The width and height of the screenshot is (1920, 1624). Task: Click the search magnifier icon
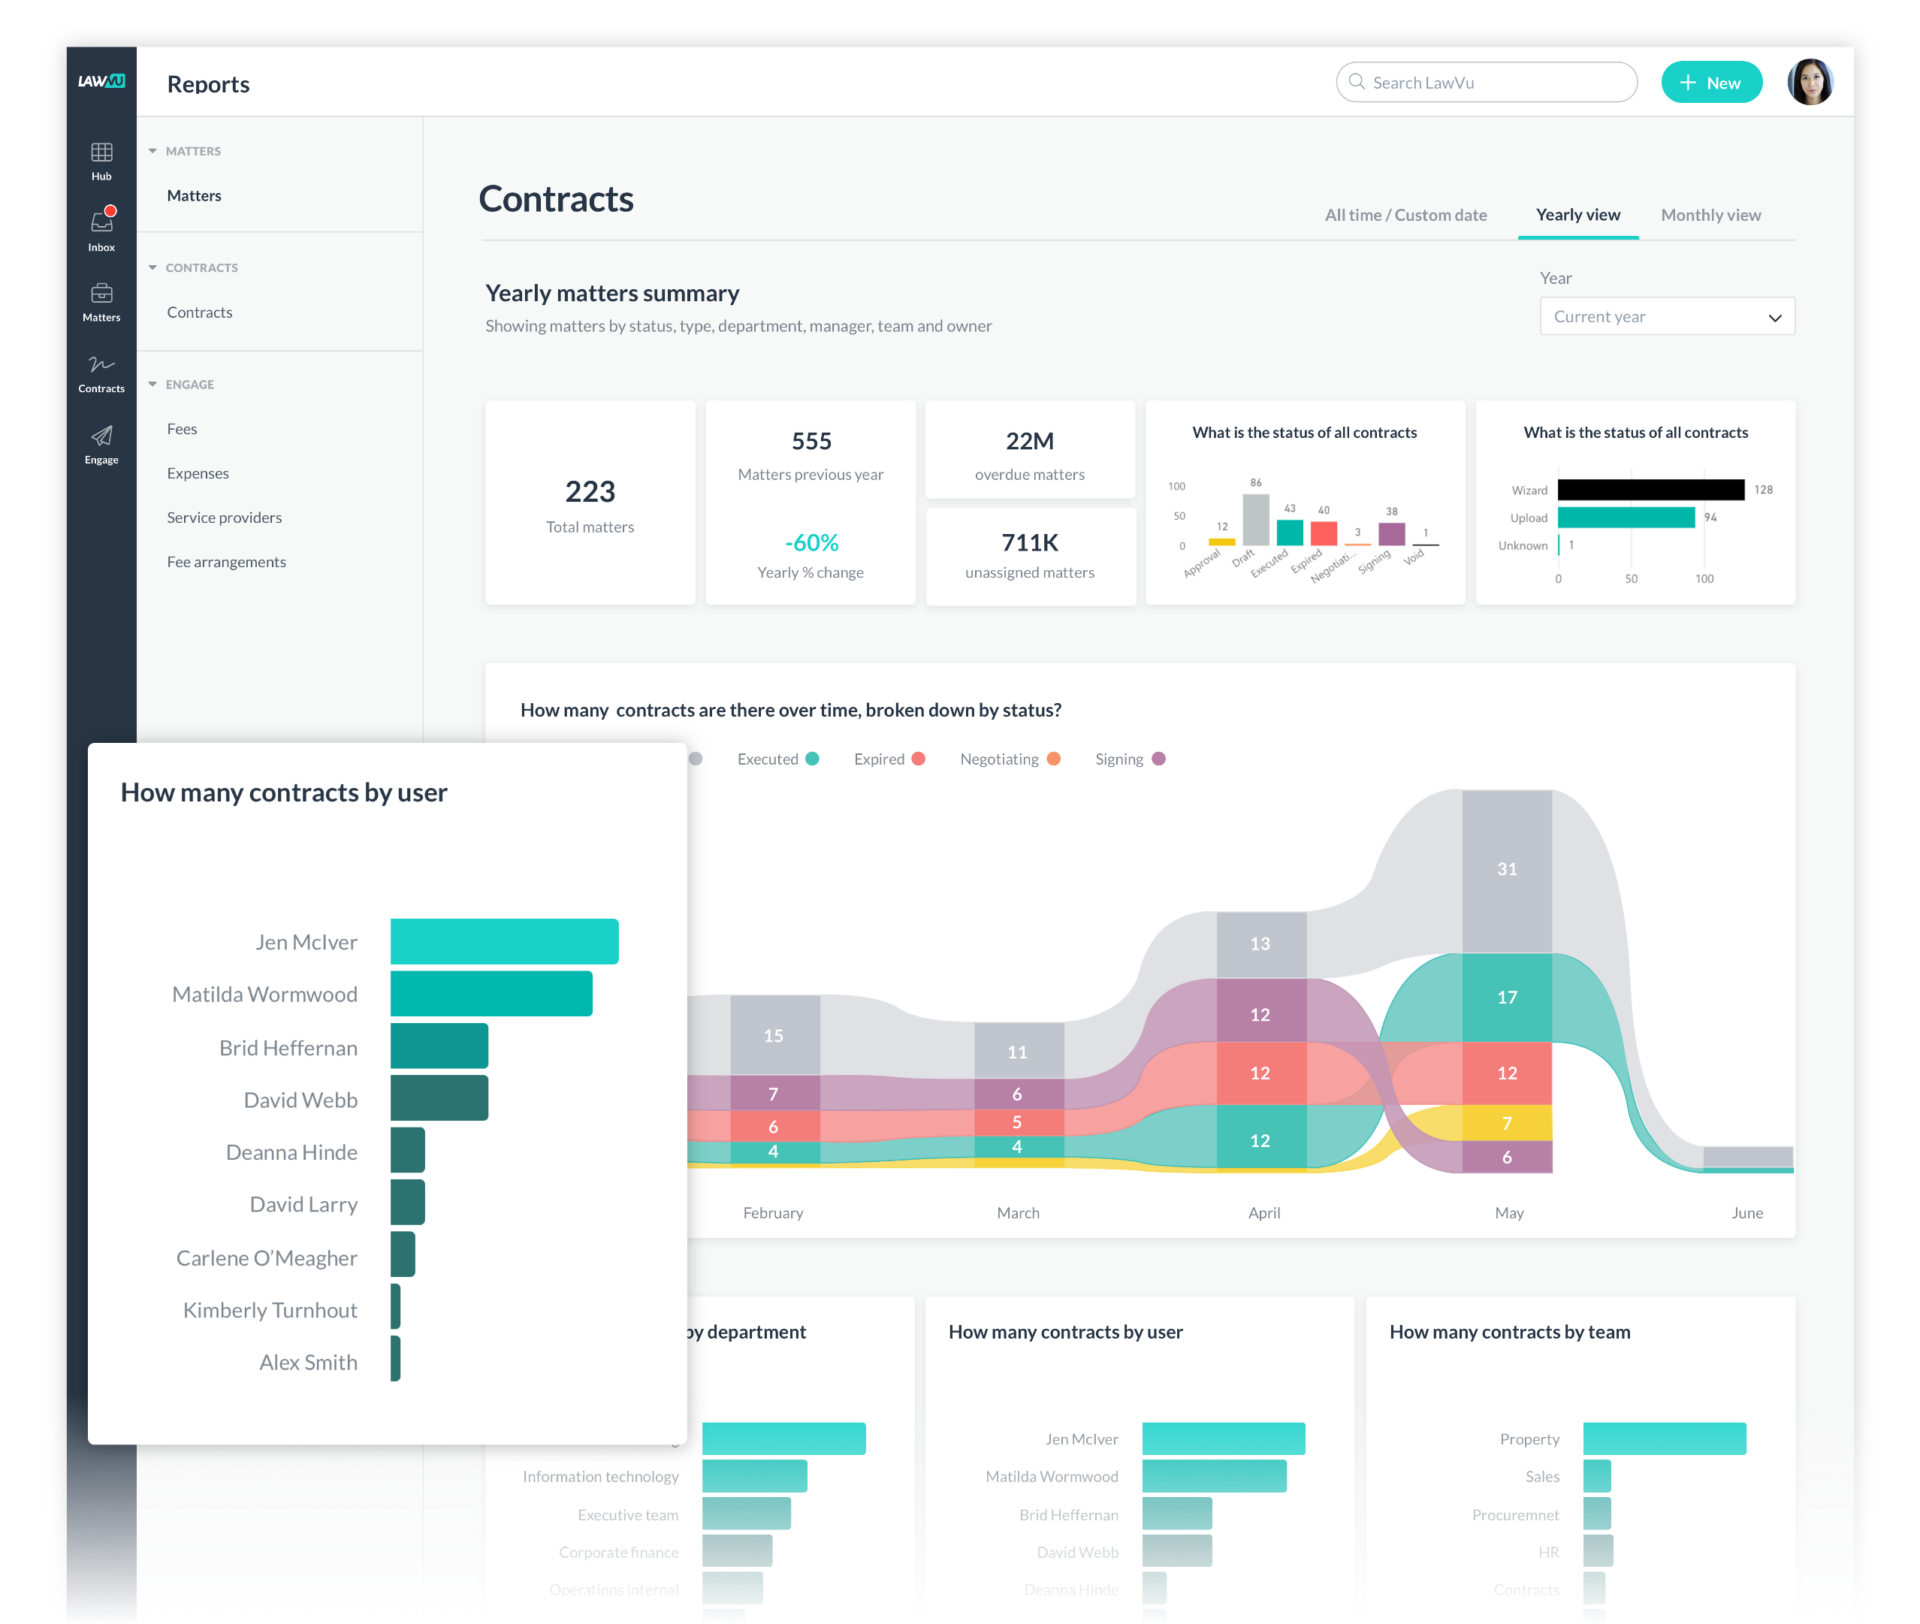[1356, 82]
